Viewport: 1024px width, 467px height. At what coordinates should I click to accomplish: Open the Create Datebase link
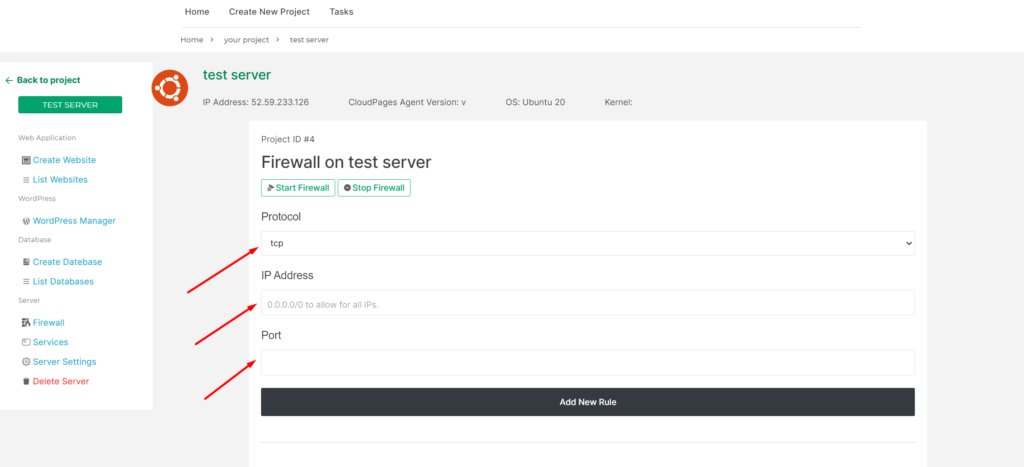68,262
